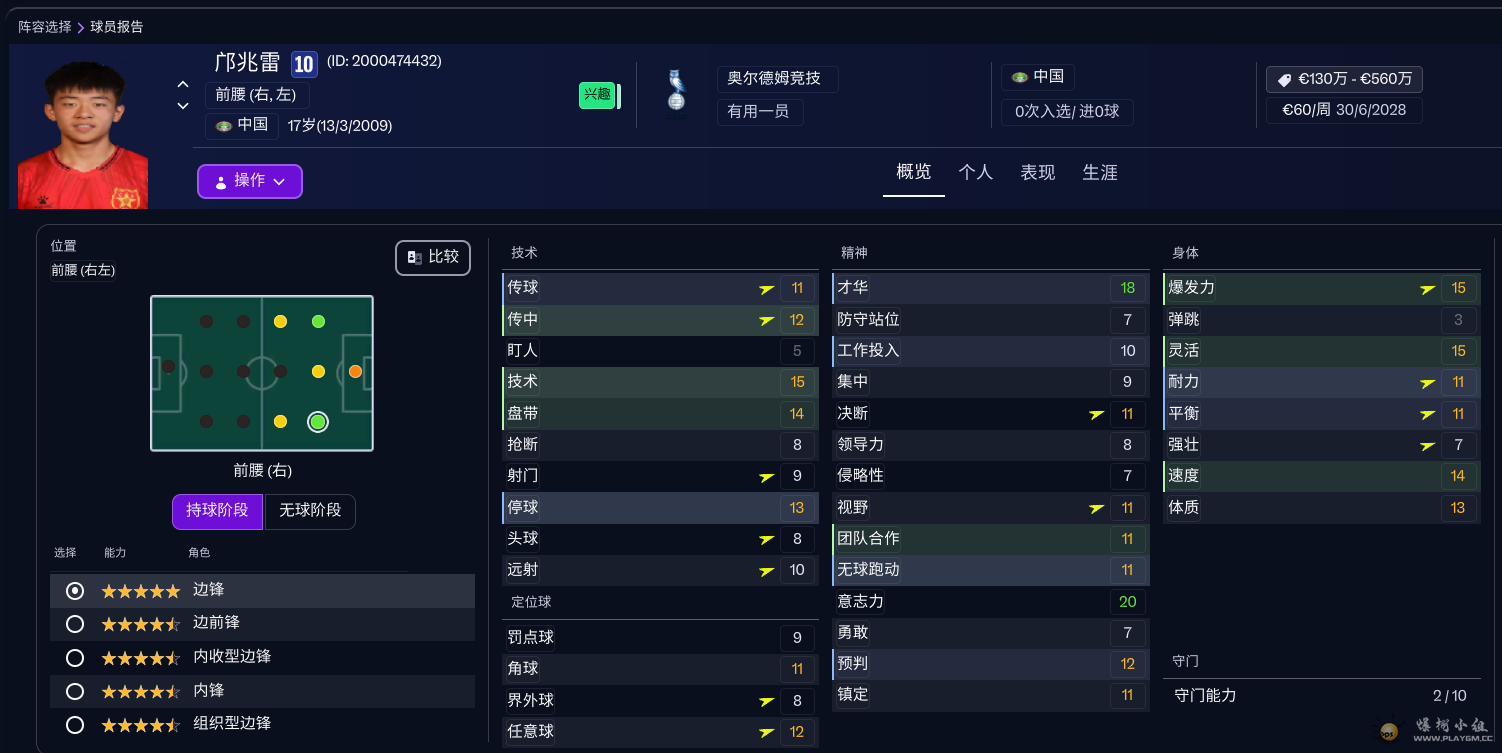Switch to the 个人 tab
Screen dimensions: 1502x753
[x=975, y=172]
